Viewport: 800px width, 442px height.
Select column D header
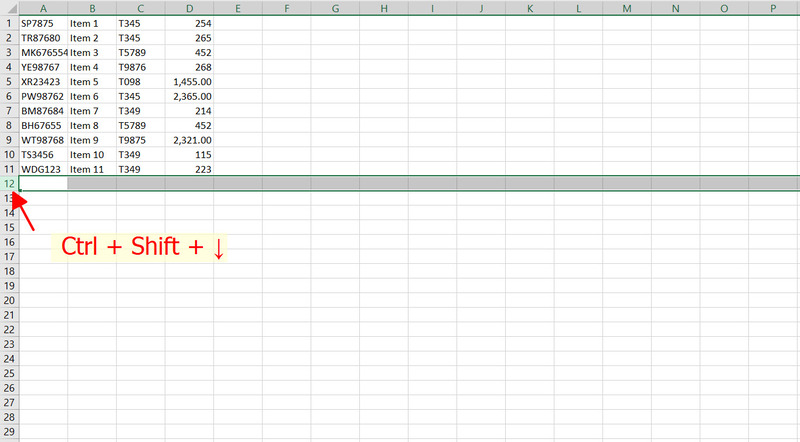(189, 8)
